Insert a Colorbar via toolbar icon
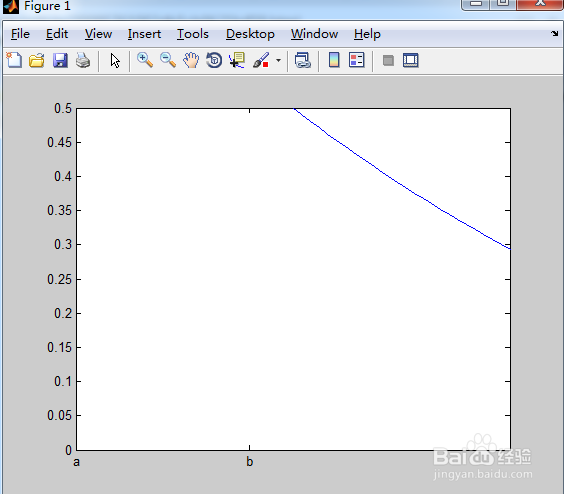 pos(334,60)
